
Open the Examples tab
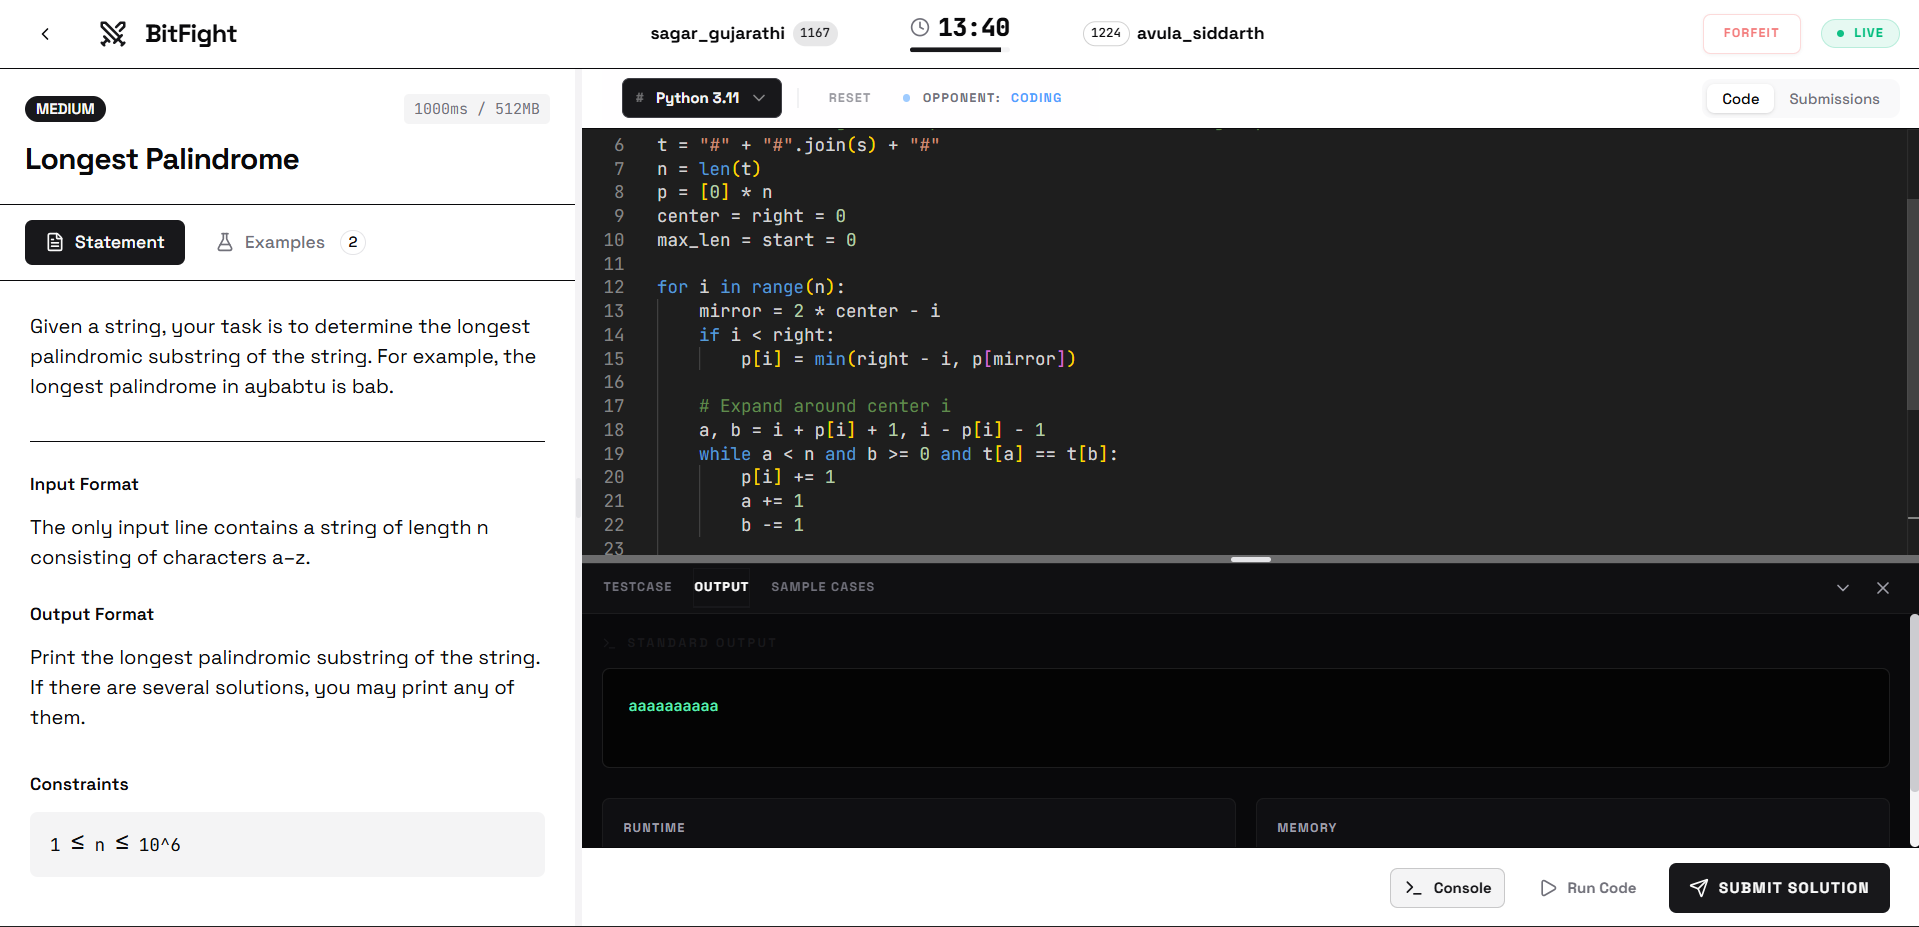coord(290,242)
